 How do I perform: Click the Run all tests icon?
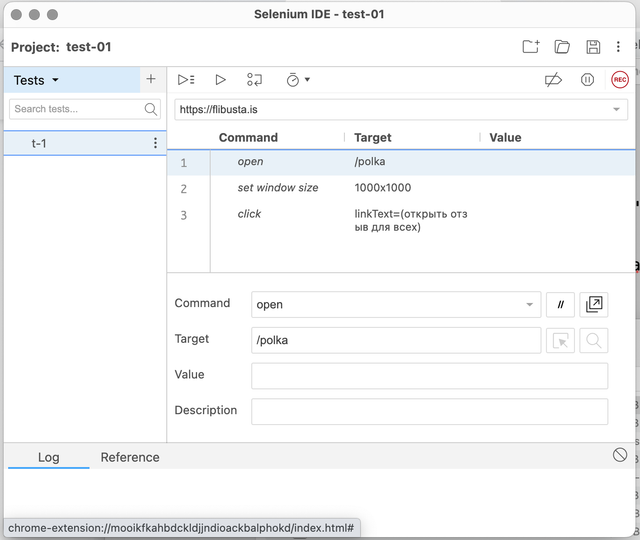(x=186, y=80)
